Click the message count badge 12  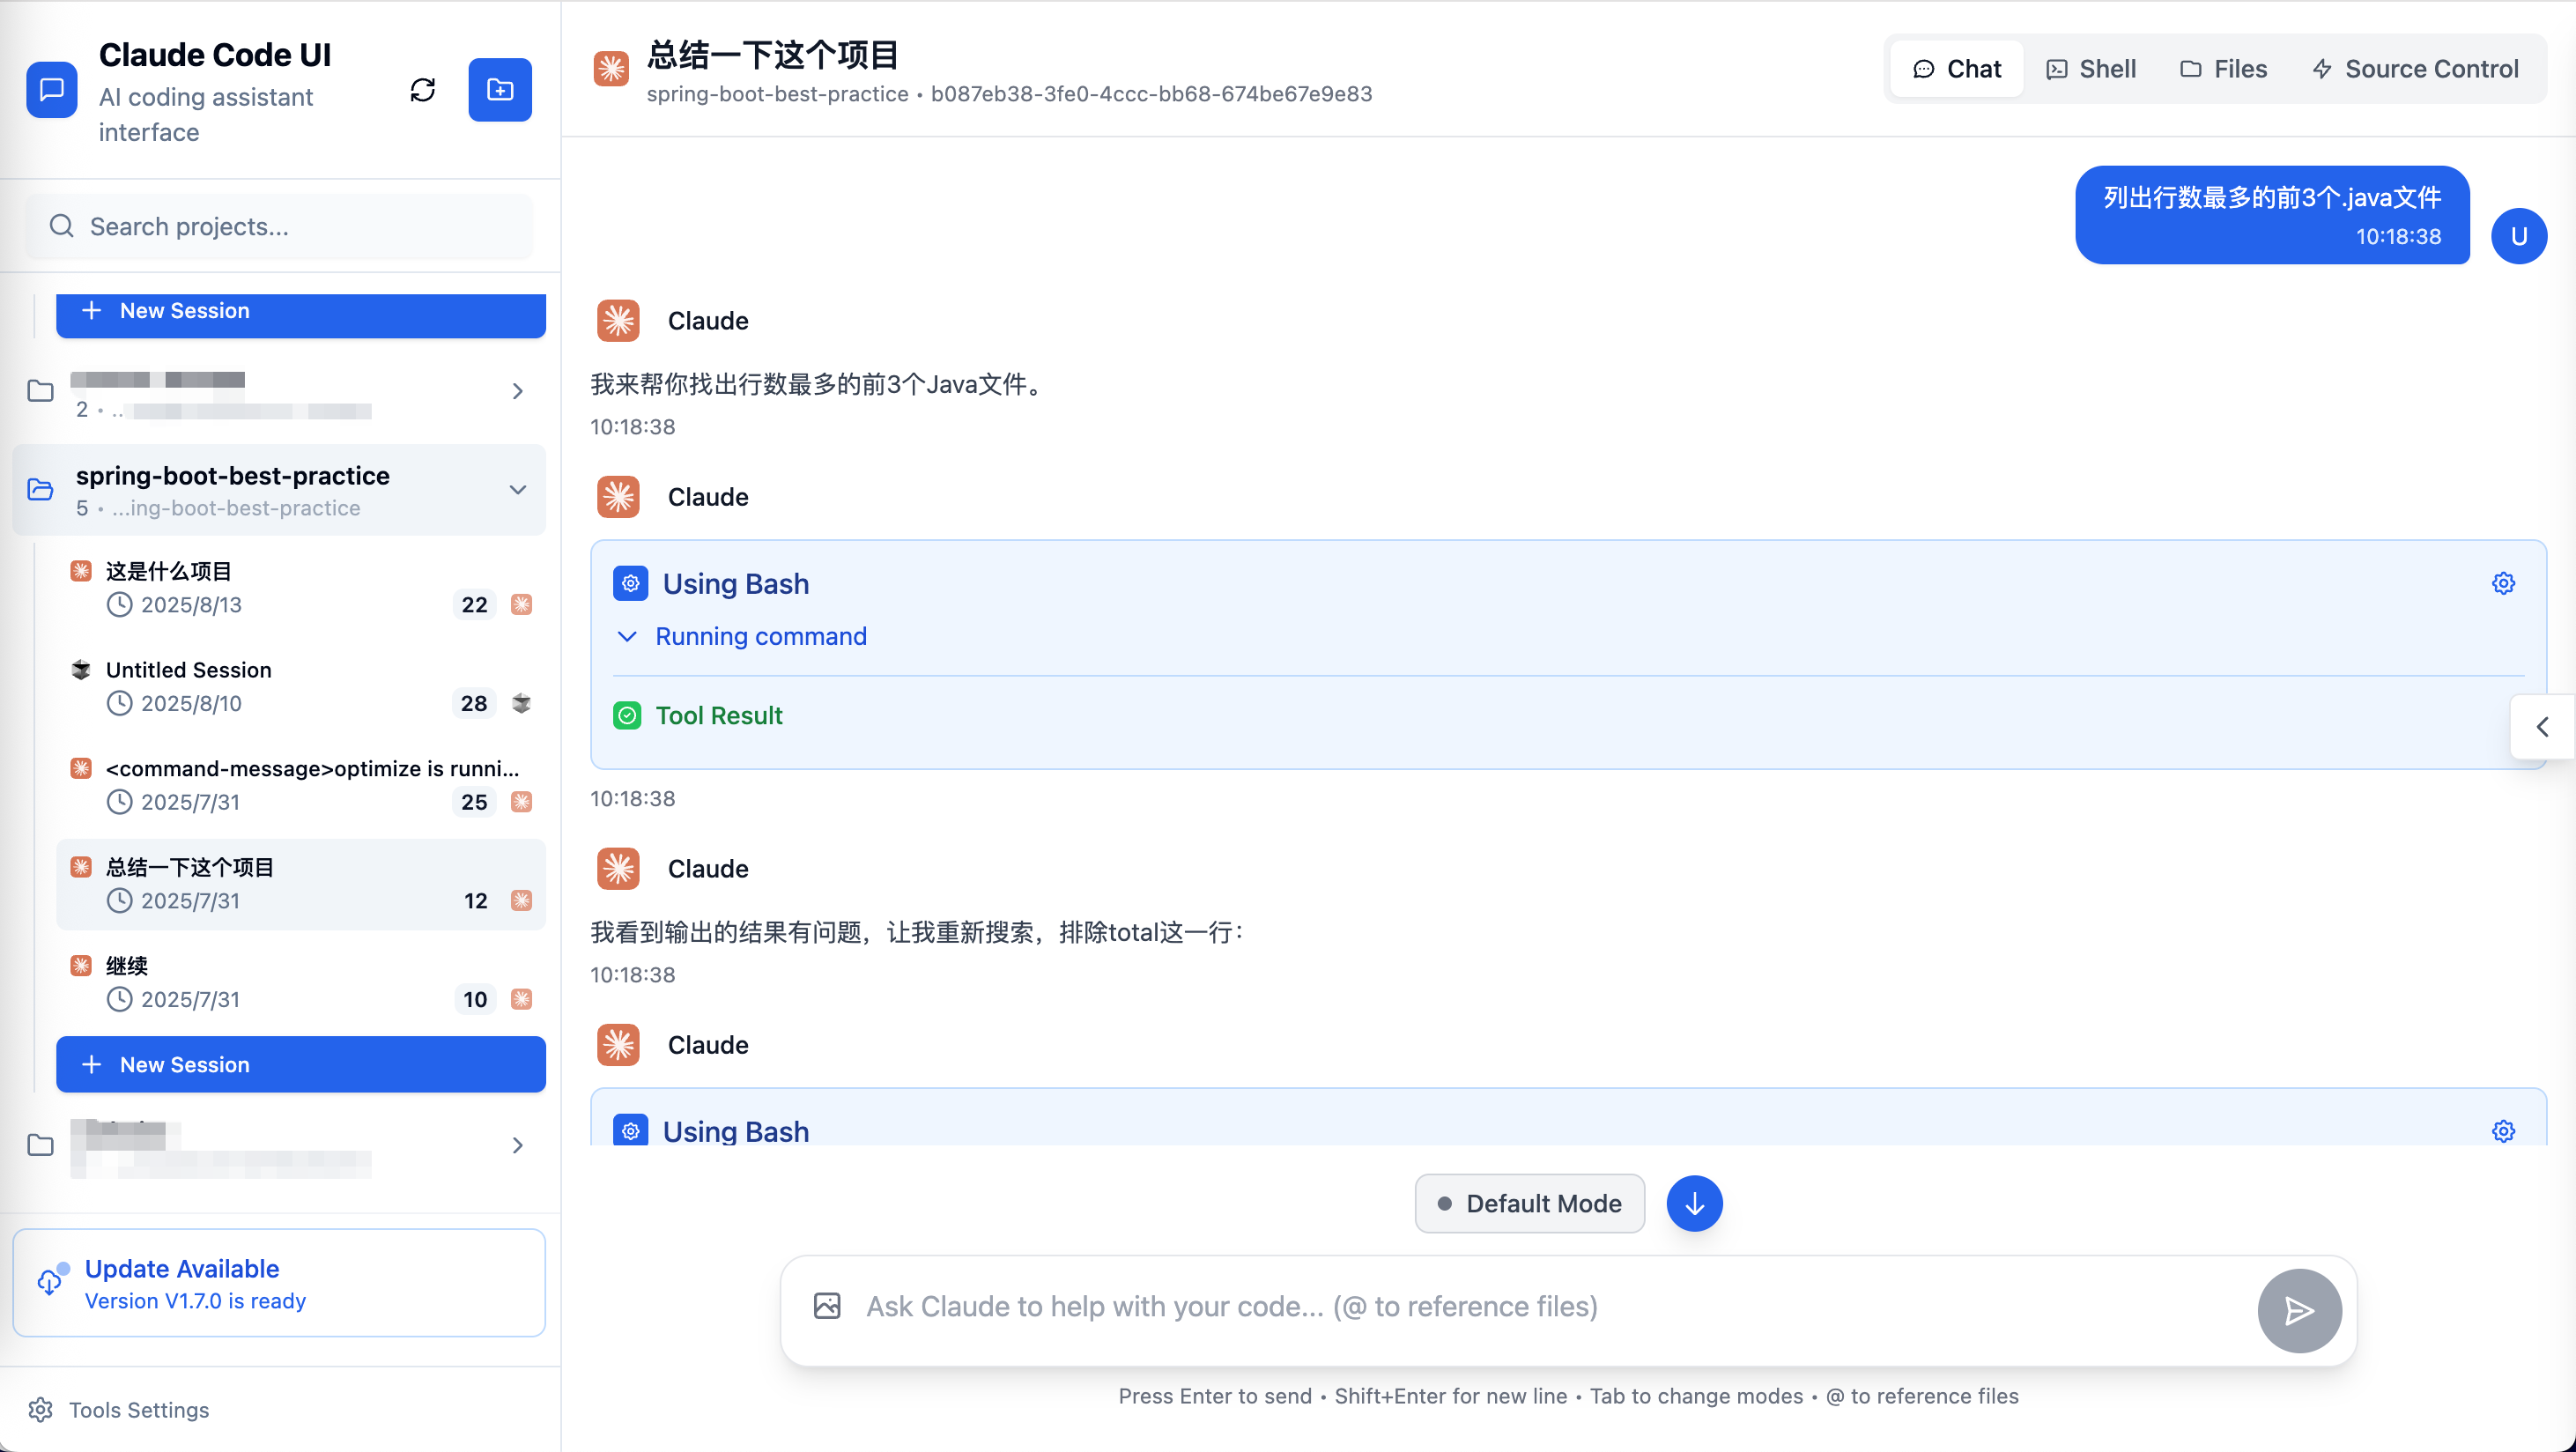[475, 901]
